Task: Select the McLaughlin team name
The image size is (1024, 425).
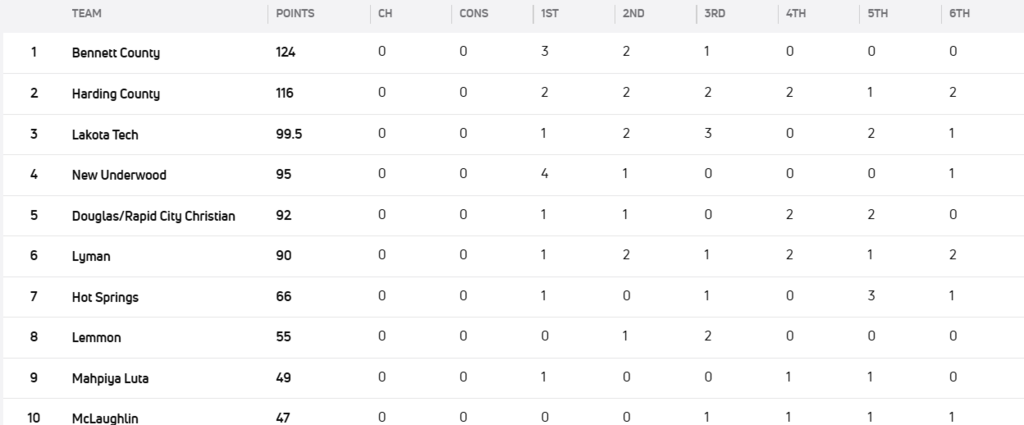Action: (x=105, y=417)
